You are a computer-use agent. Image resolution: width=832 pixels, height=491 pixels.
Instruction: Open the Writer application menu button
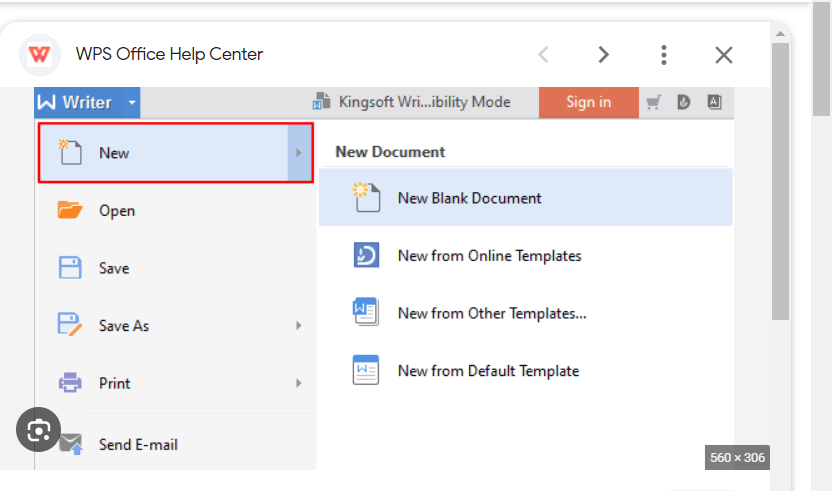tap(88, 102)
